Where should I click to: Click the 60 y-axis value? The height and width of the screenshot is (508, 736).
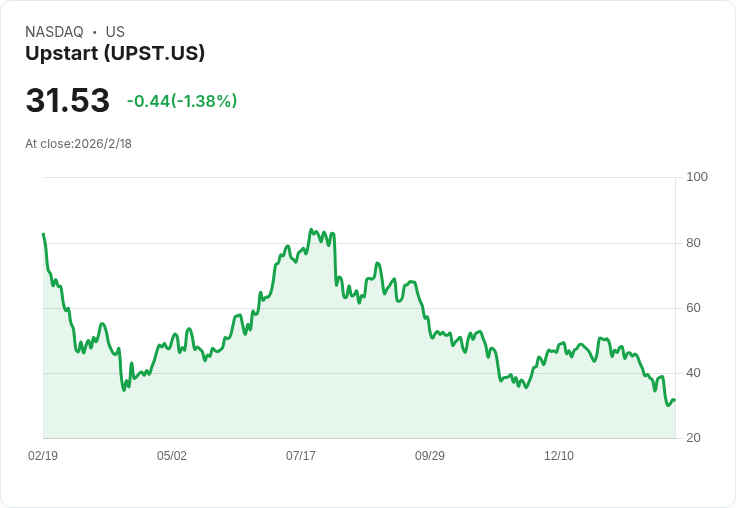click(694, 308)
